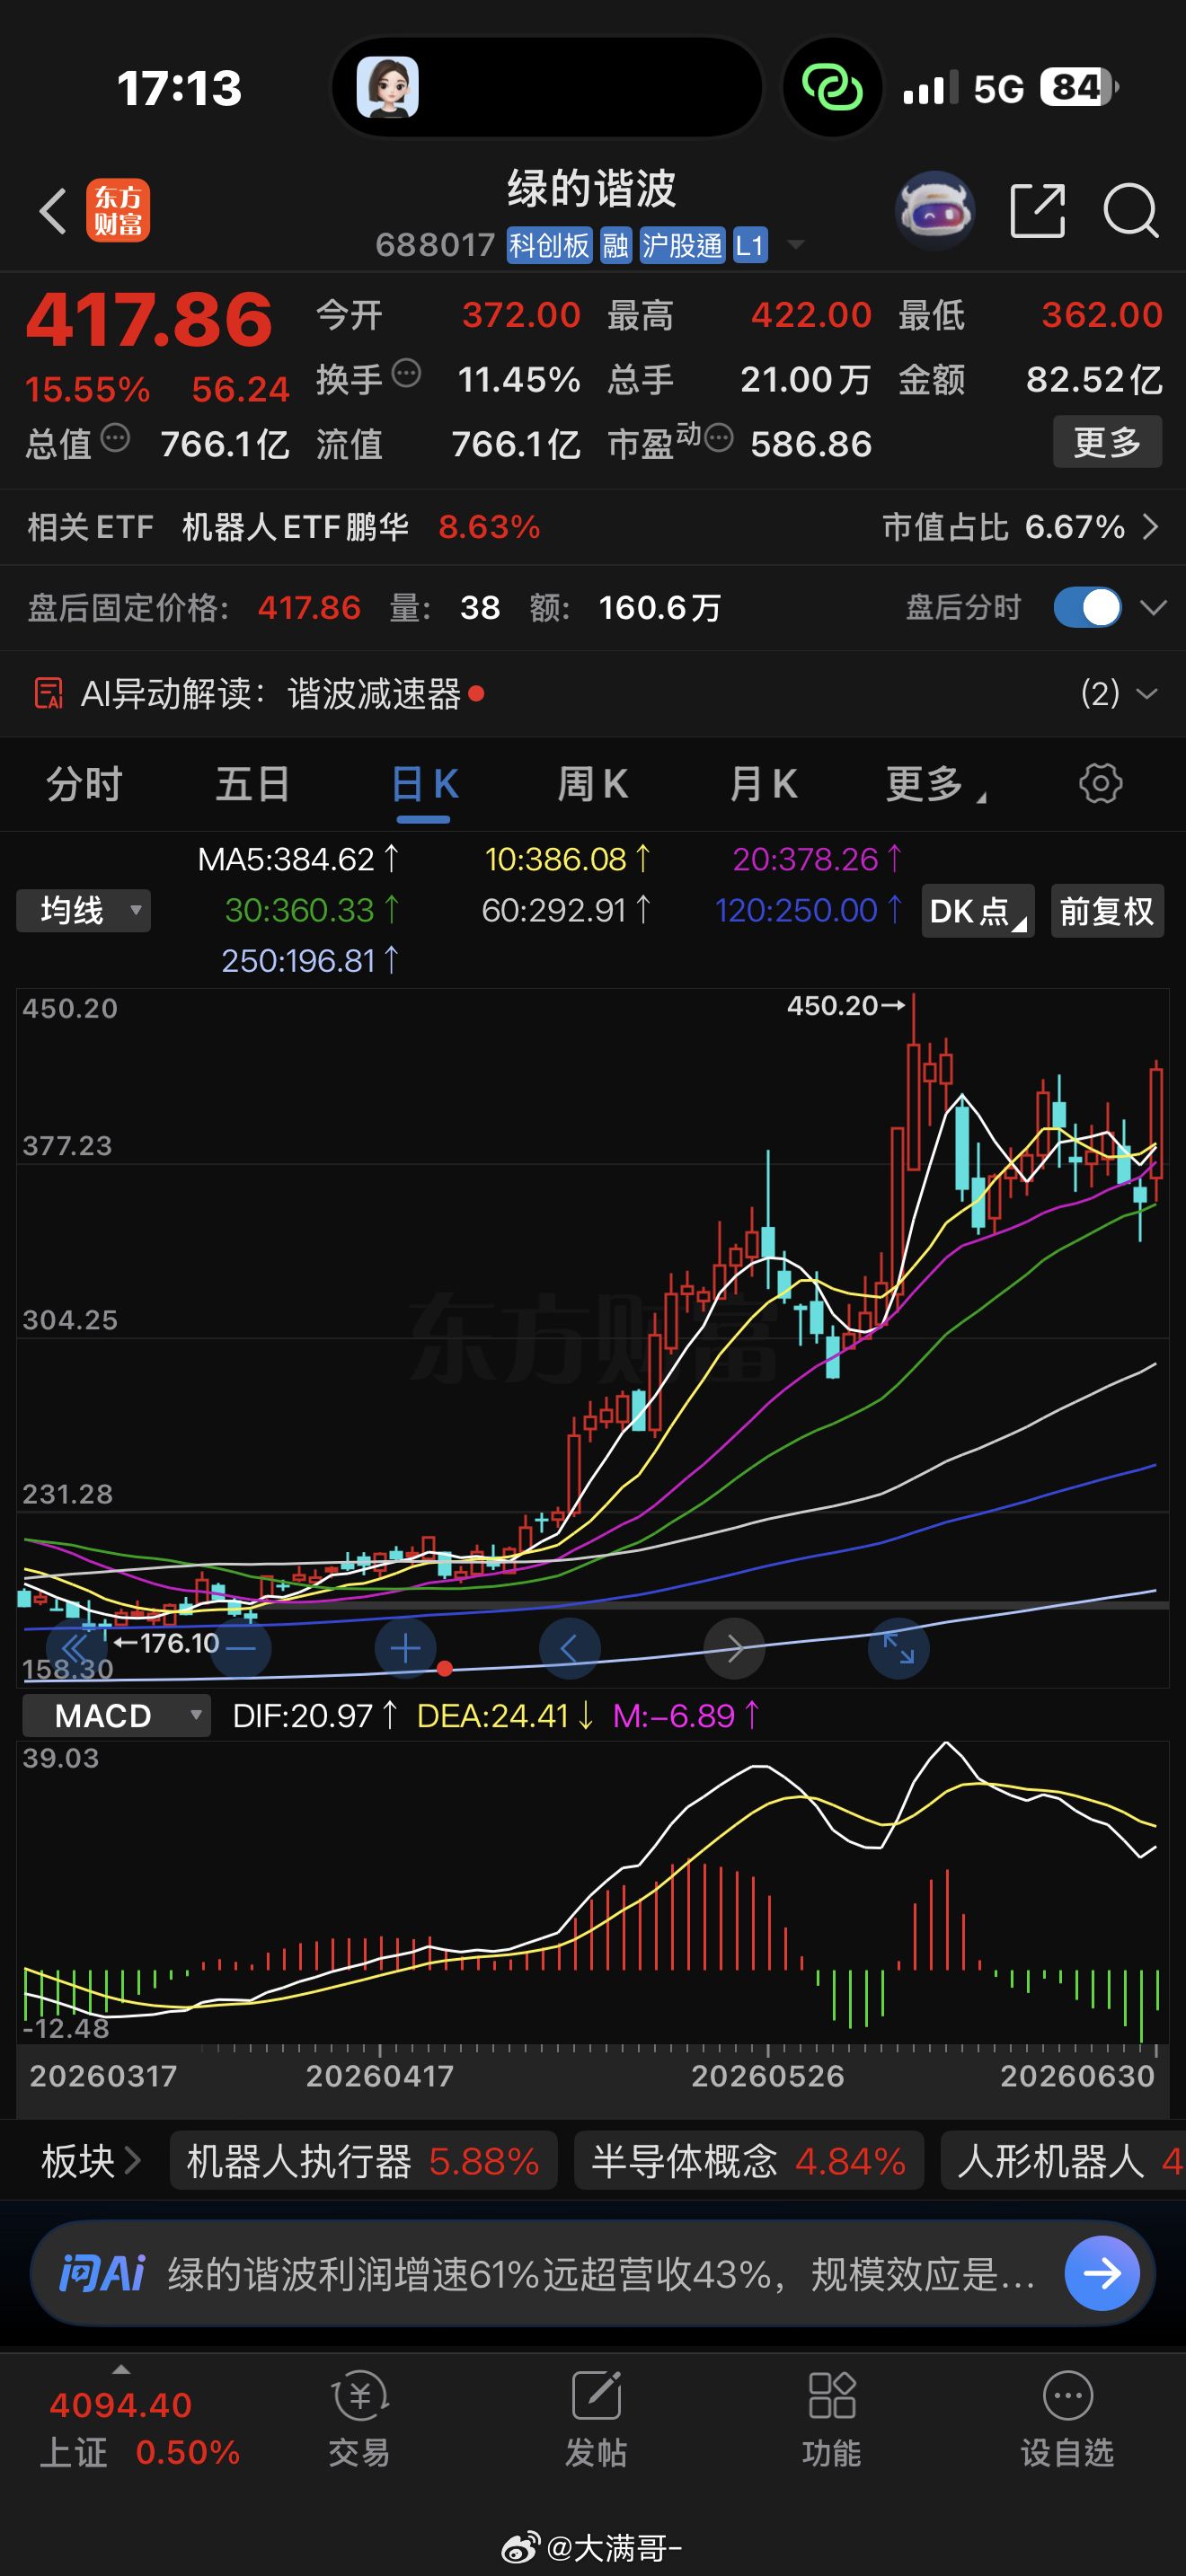1186x2576 pixels.
Task: Show info for 市盈 dynamic P/E
Action: pyautogui.click(x=719, y=438)
